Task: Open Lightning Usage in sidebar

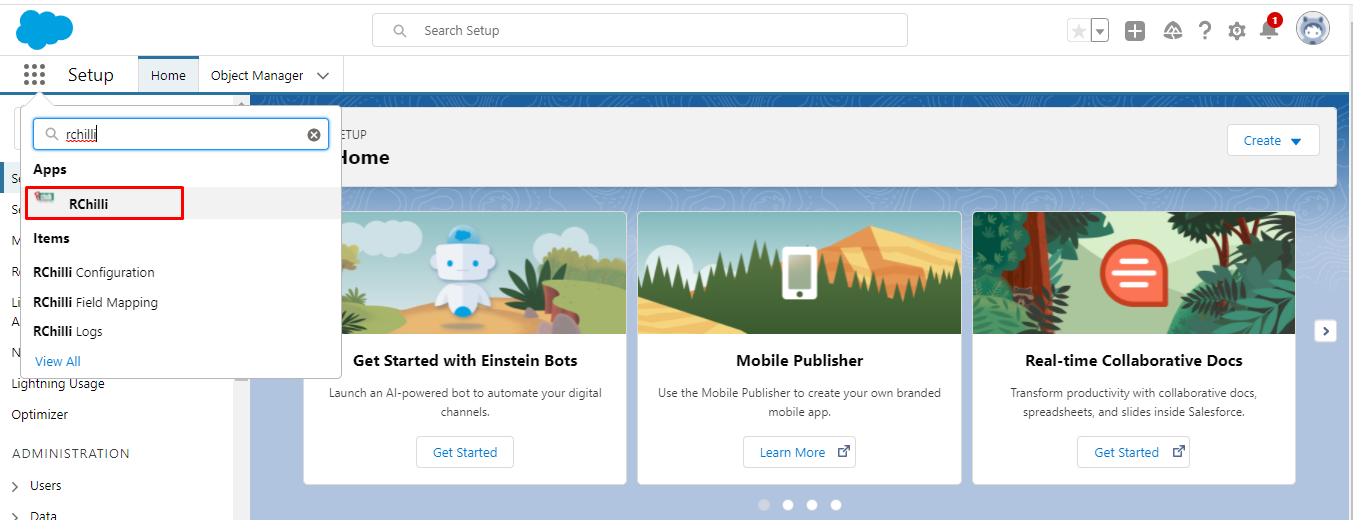Action: coord(58,383)
